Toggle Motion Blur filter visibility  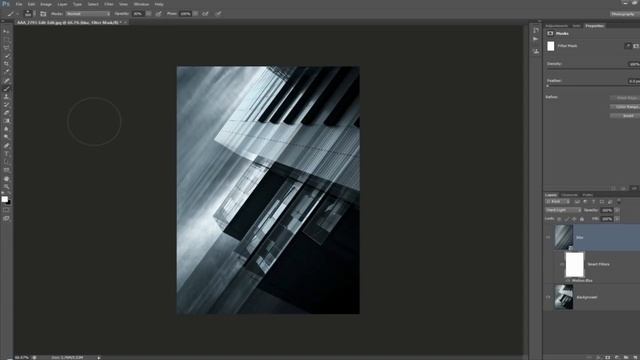pyautogui.click(x=568, y=280)
